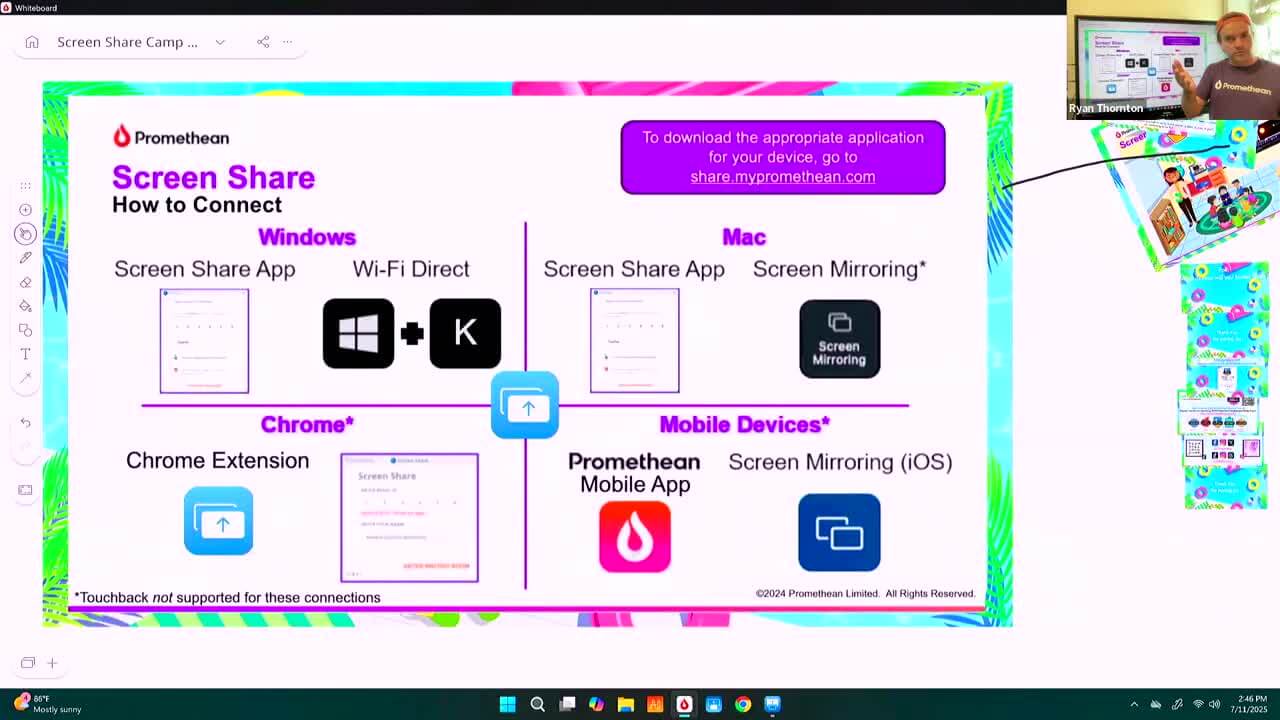Click the Windows Screen Share App thumbnail

tap(204, 341)
